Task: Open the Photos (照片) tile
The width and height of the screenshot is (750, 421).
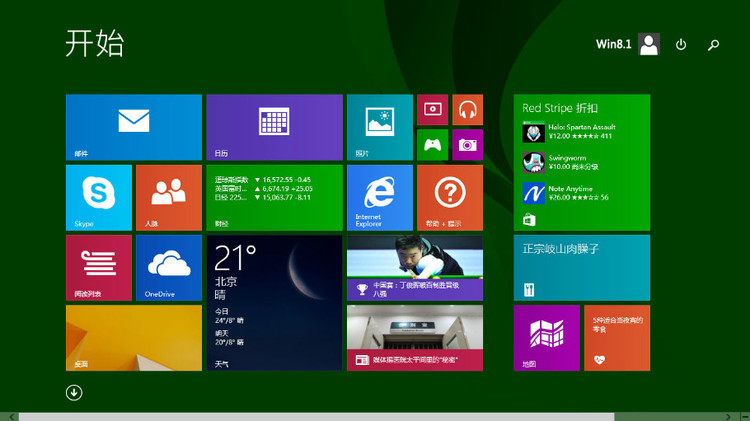Action: [x=379, y=127]
